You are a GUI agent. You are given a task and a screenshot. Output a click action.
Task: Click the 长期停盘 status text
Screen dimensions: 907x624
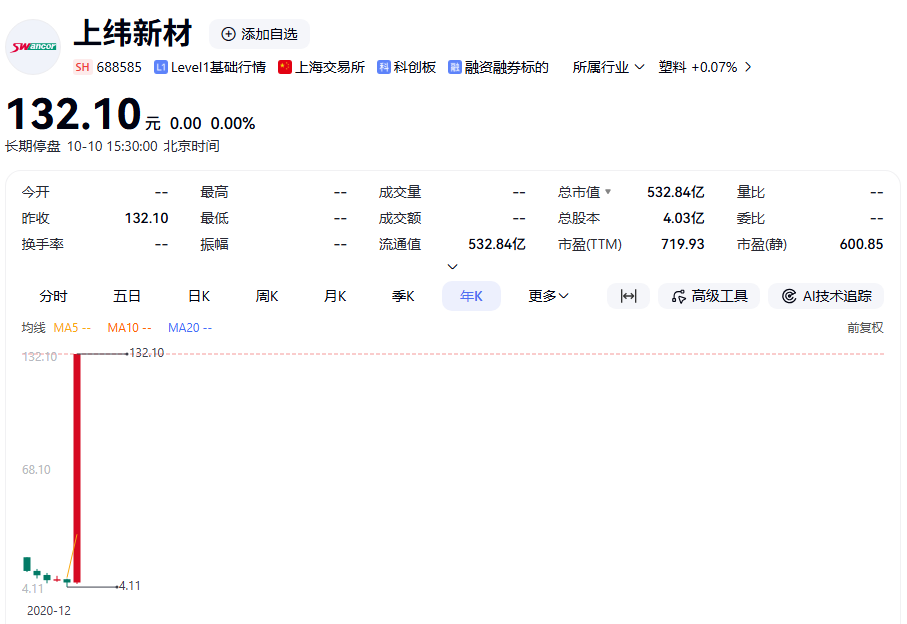click(x=32, y=146)
